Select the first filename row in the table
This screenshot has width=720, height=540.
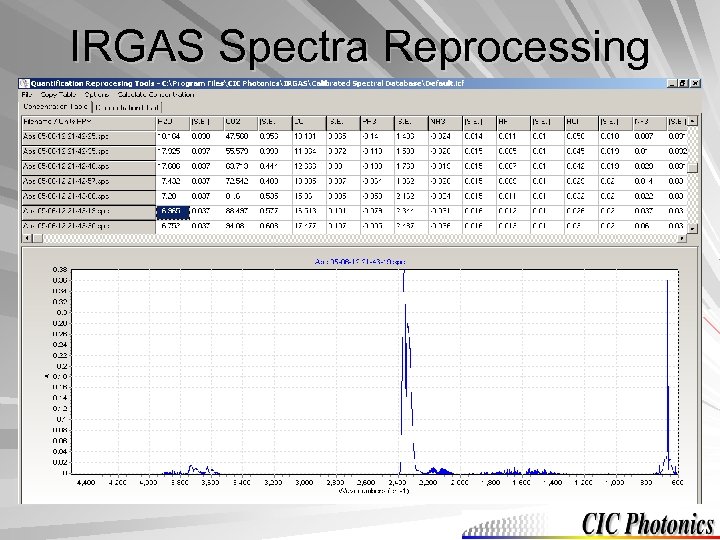(89, 137)
